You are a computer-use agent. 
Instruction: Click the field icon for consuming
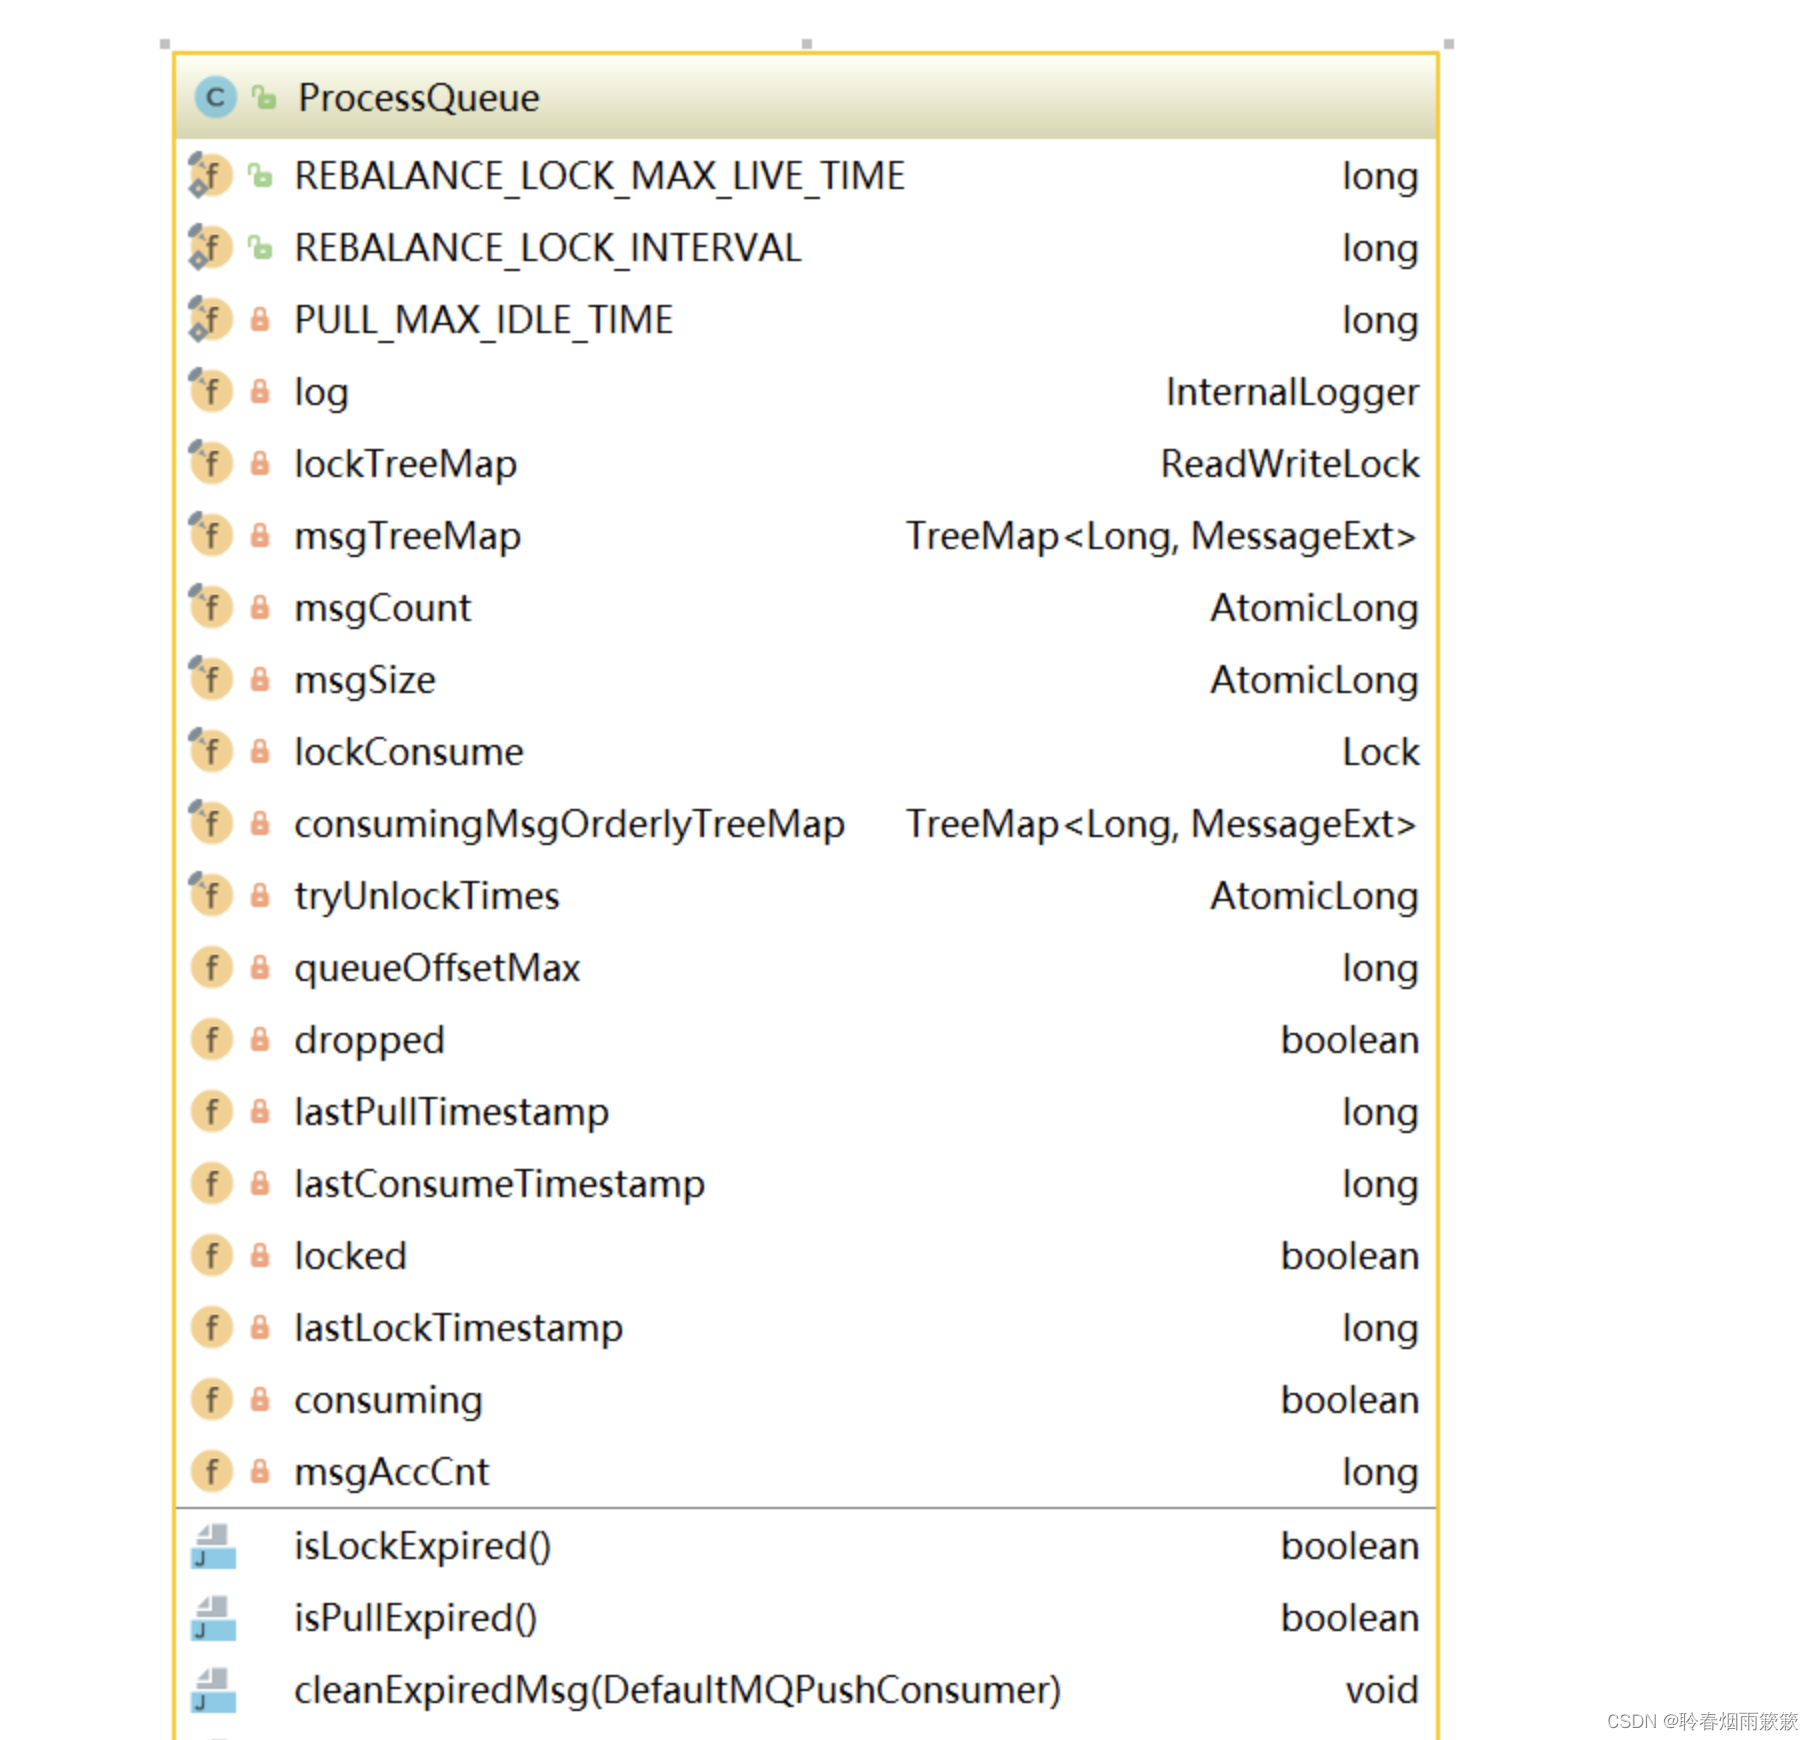click(x=212, y=1400)
